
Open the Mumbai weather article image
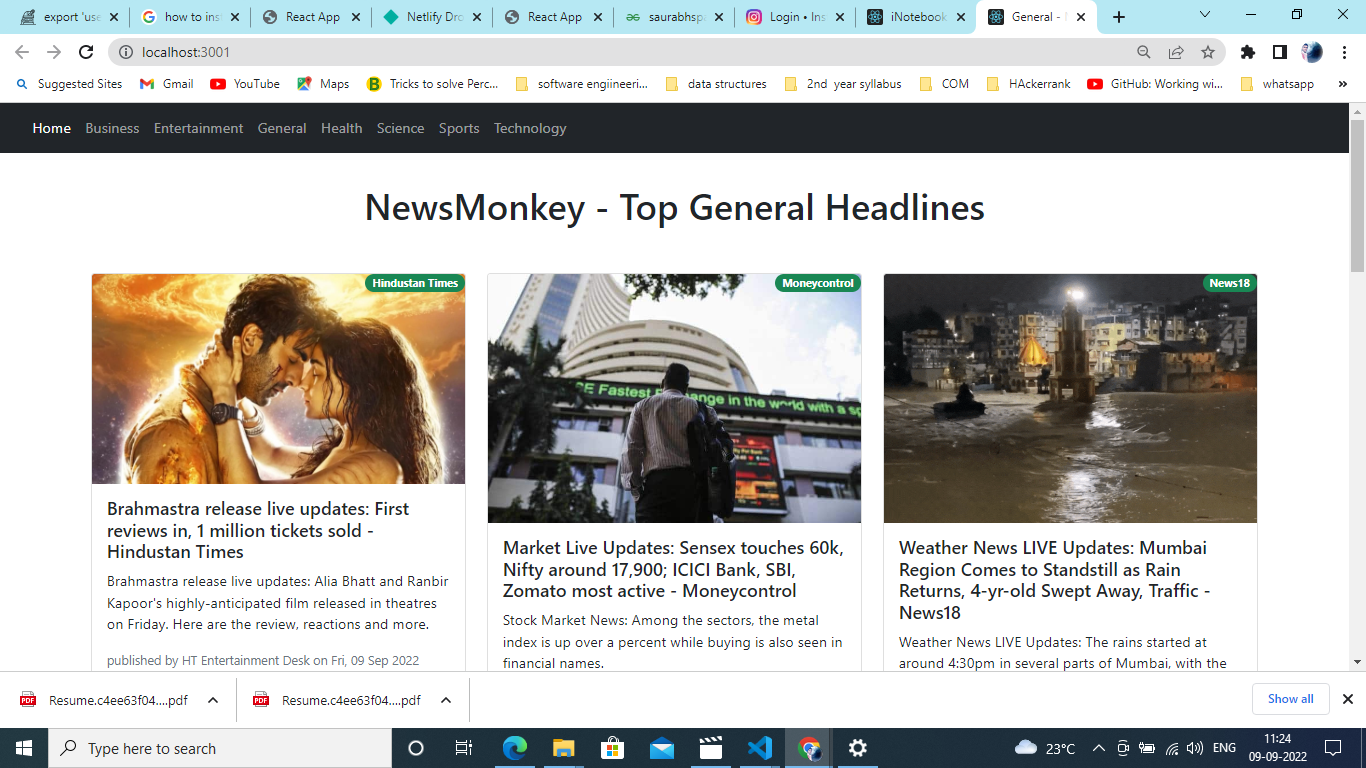[1070, 398]
